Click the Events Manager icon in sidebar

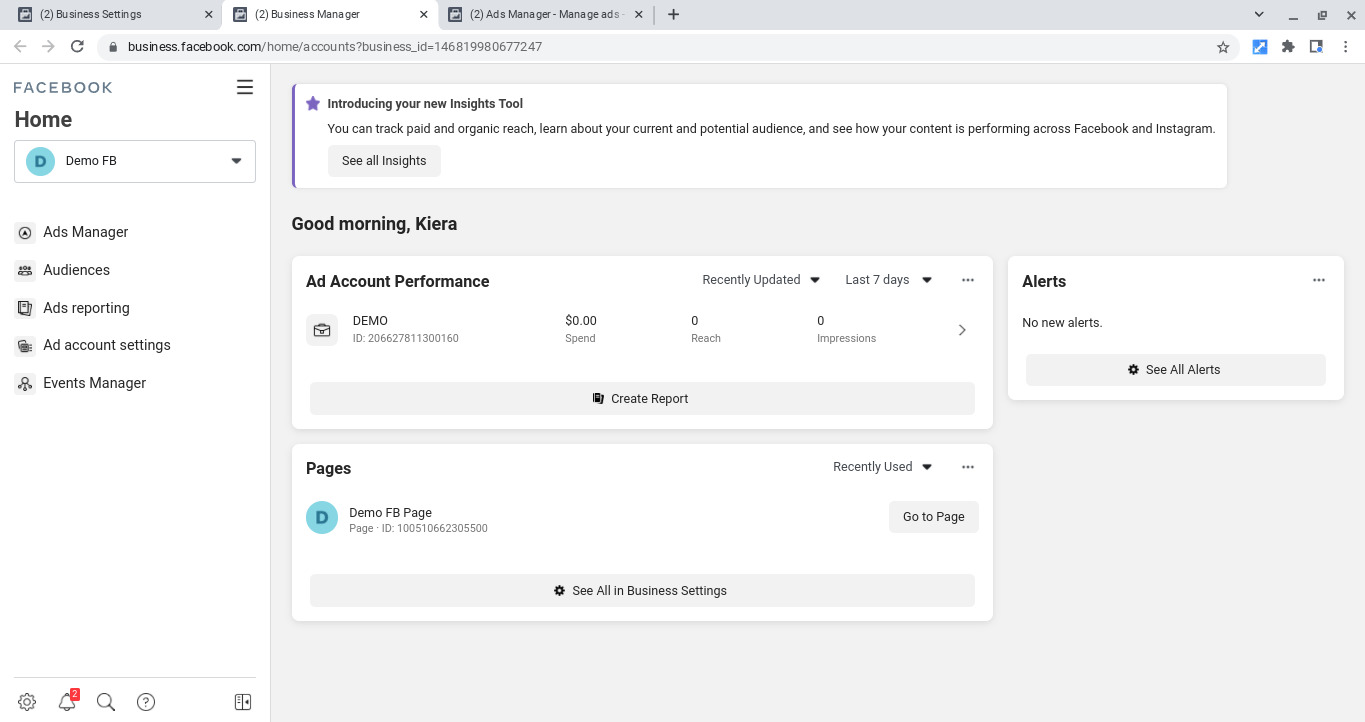click(25, 384)
